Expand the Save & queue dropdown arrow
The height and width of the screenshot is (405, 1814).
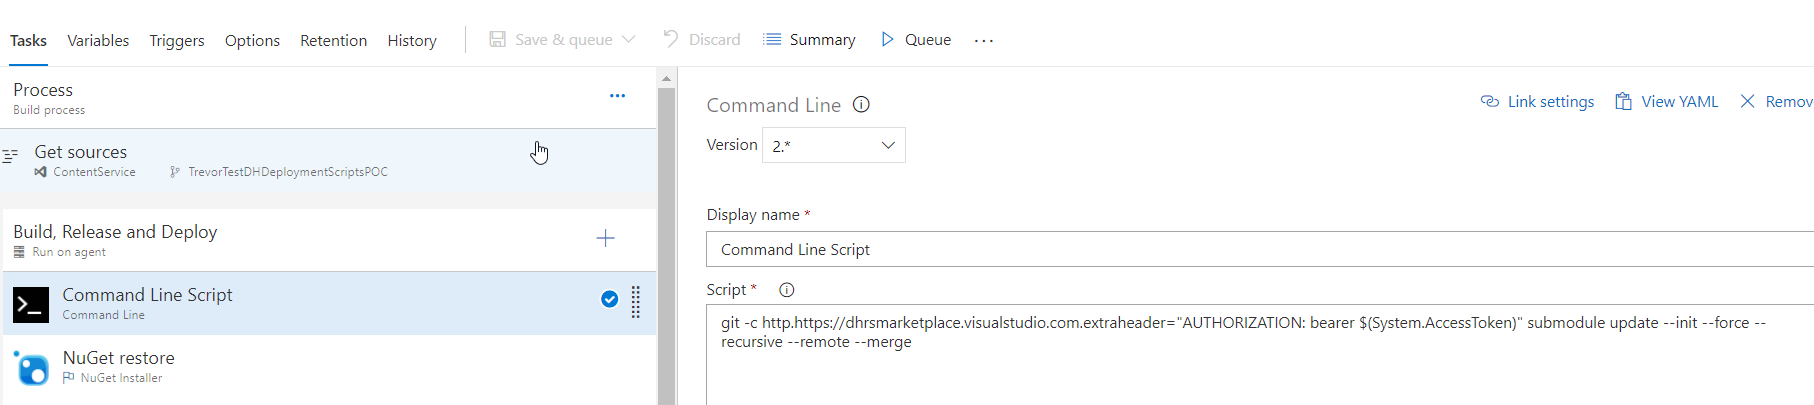pos(629,40)
